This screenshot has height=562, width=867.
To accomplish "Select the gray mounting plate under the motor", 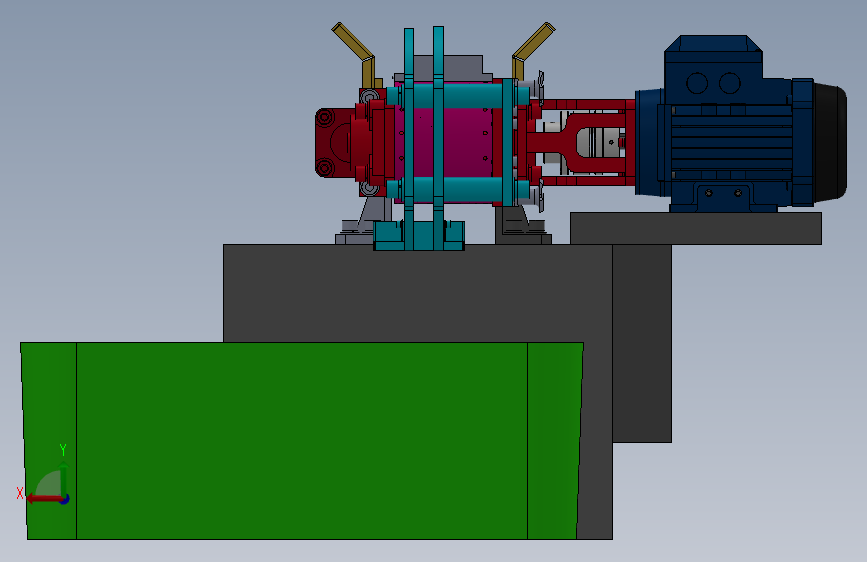I will point(696,228).
